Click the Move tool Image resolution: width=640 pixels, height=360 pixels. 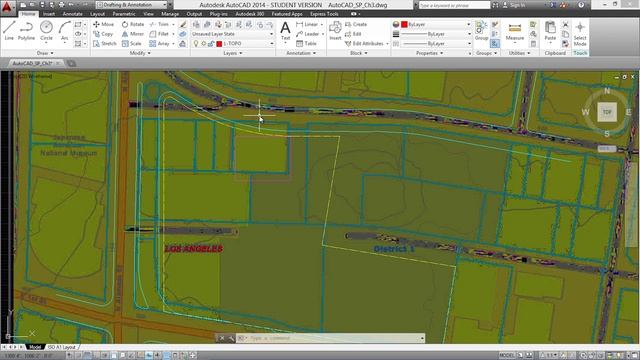pyautogui.click(x=103, y=24)
